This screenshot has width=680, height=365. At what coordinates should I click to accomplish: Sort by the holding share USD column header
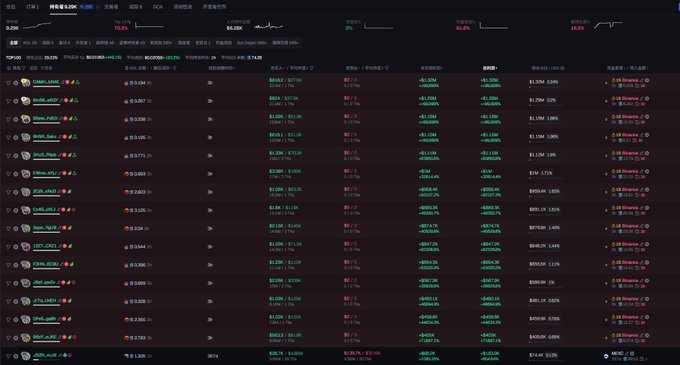point(548,68)
